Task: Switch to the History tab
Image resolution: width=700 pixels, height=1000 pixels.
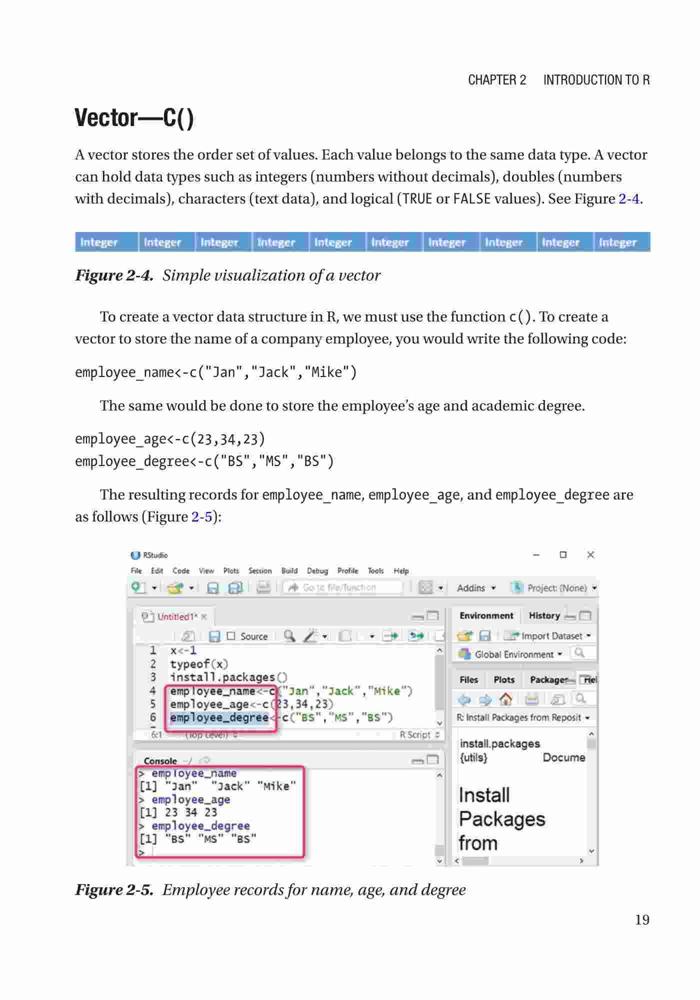Action: point(544,616)
